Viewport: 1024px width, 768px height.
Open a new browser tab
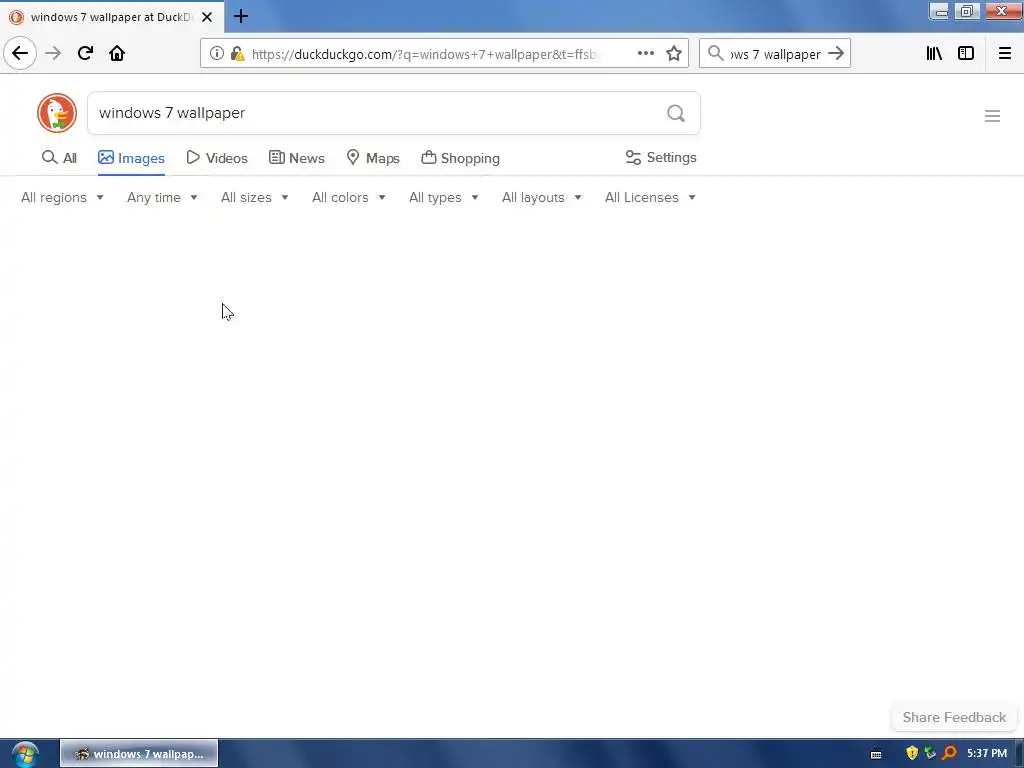[241, 16]
